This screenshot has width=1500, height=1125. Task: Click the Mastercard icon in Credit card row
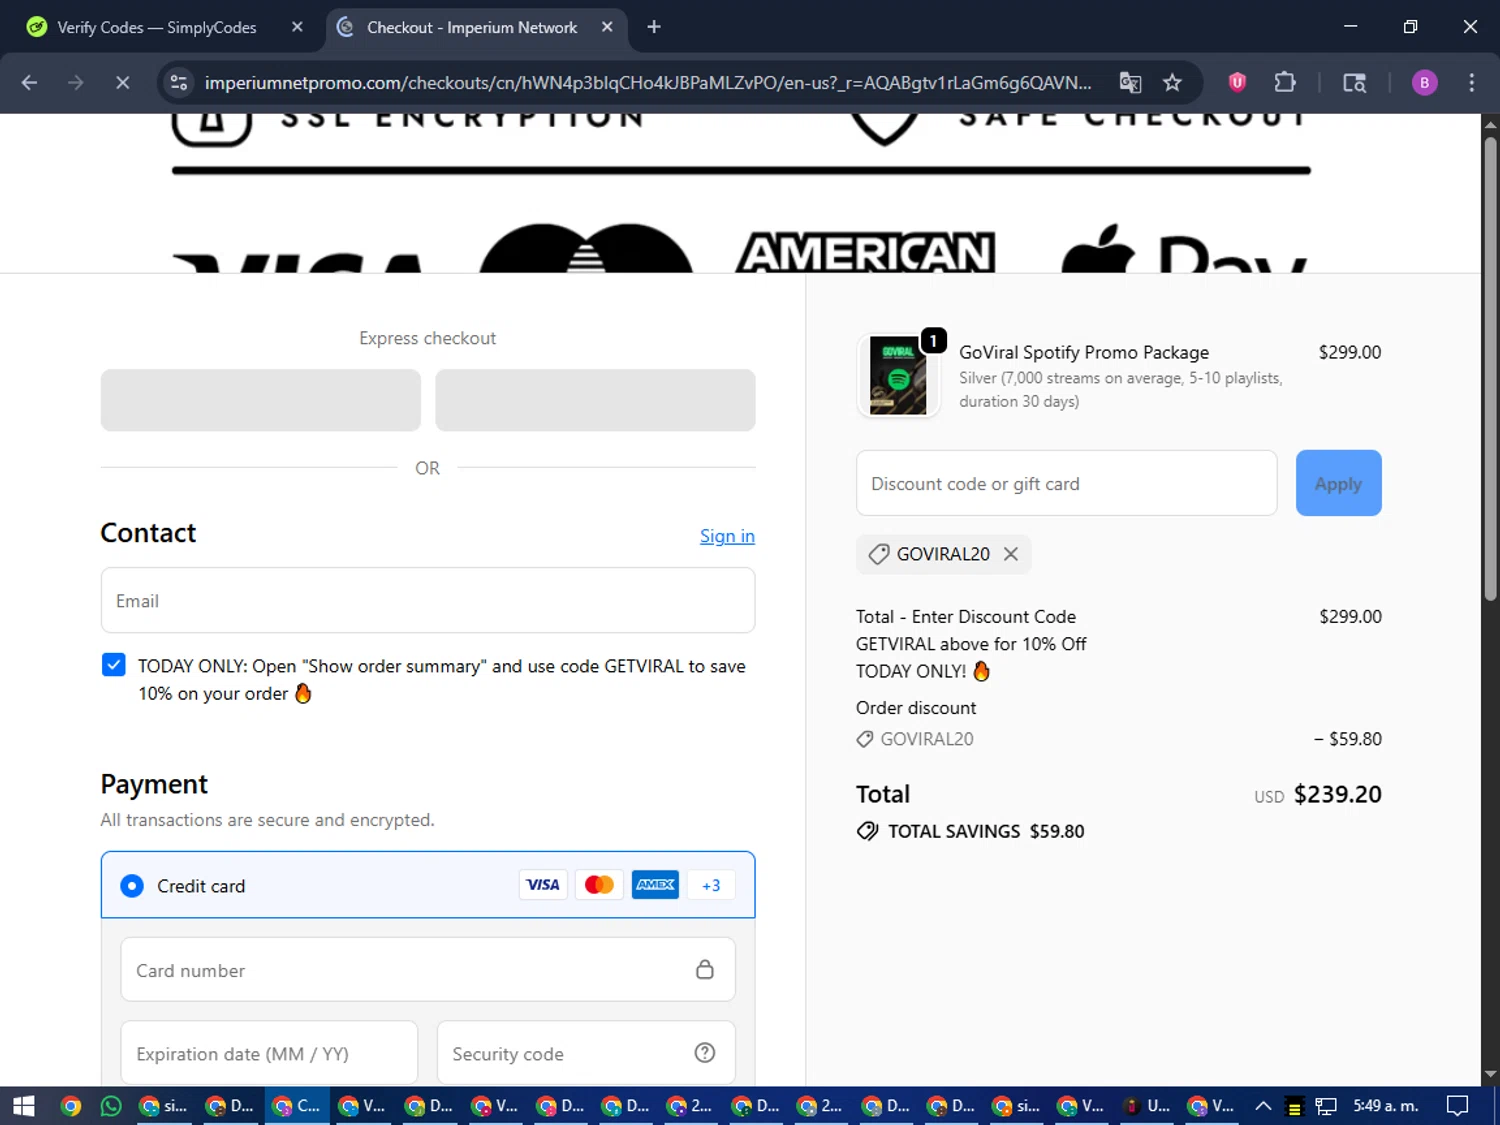tap(599, 885)
